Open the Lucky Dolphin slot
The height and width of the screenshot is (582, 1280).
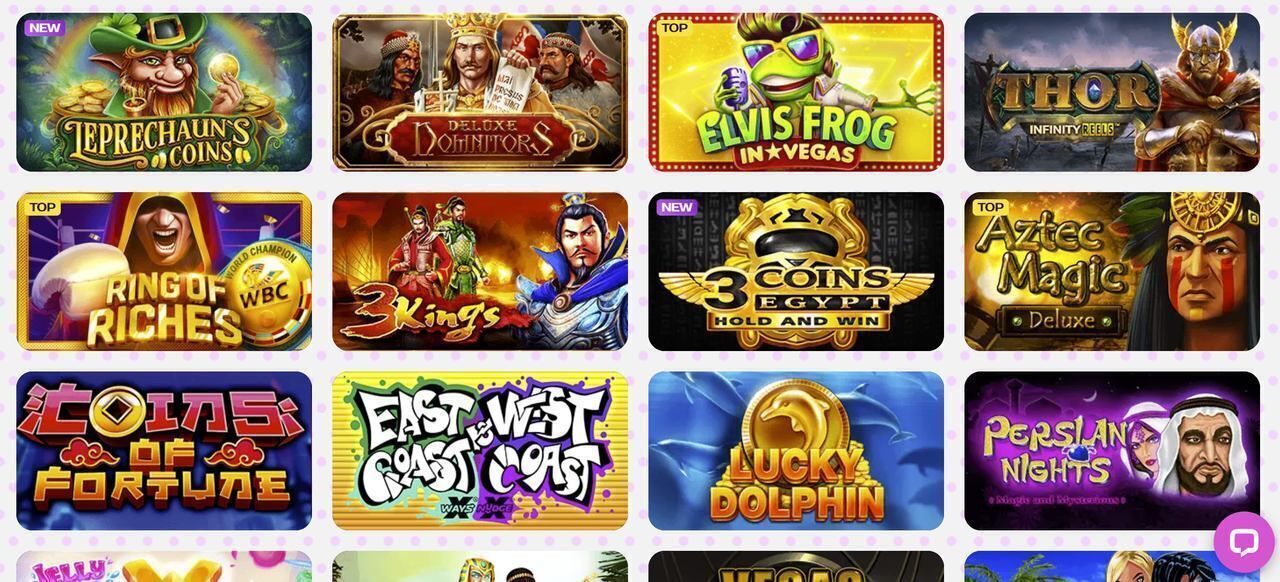click(x=796, y=451)
